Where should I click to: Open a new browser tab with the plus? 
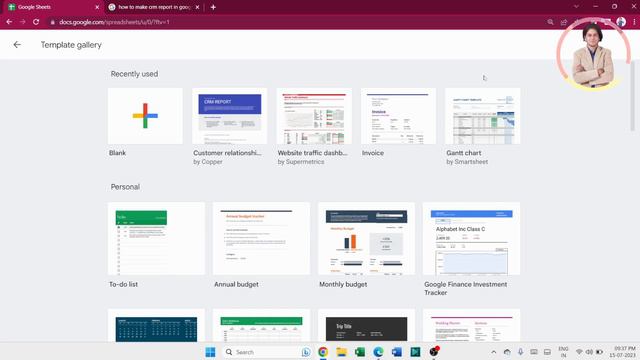point(213,7)
